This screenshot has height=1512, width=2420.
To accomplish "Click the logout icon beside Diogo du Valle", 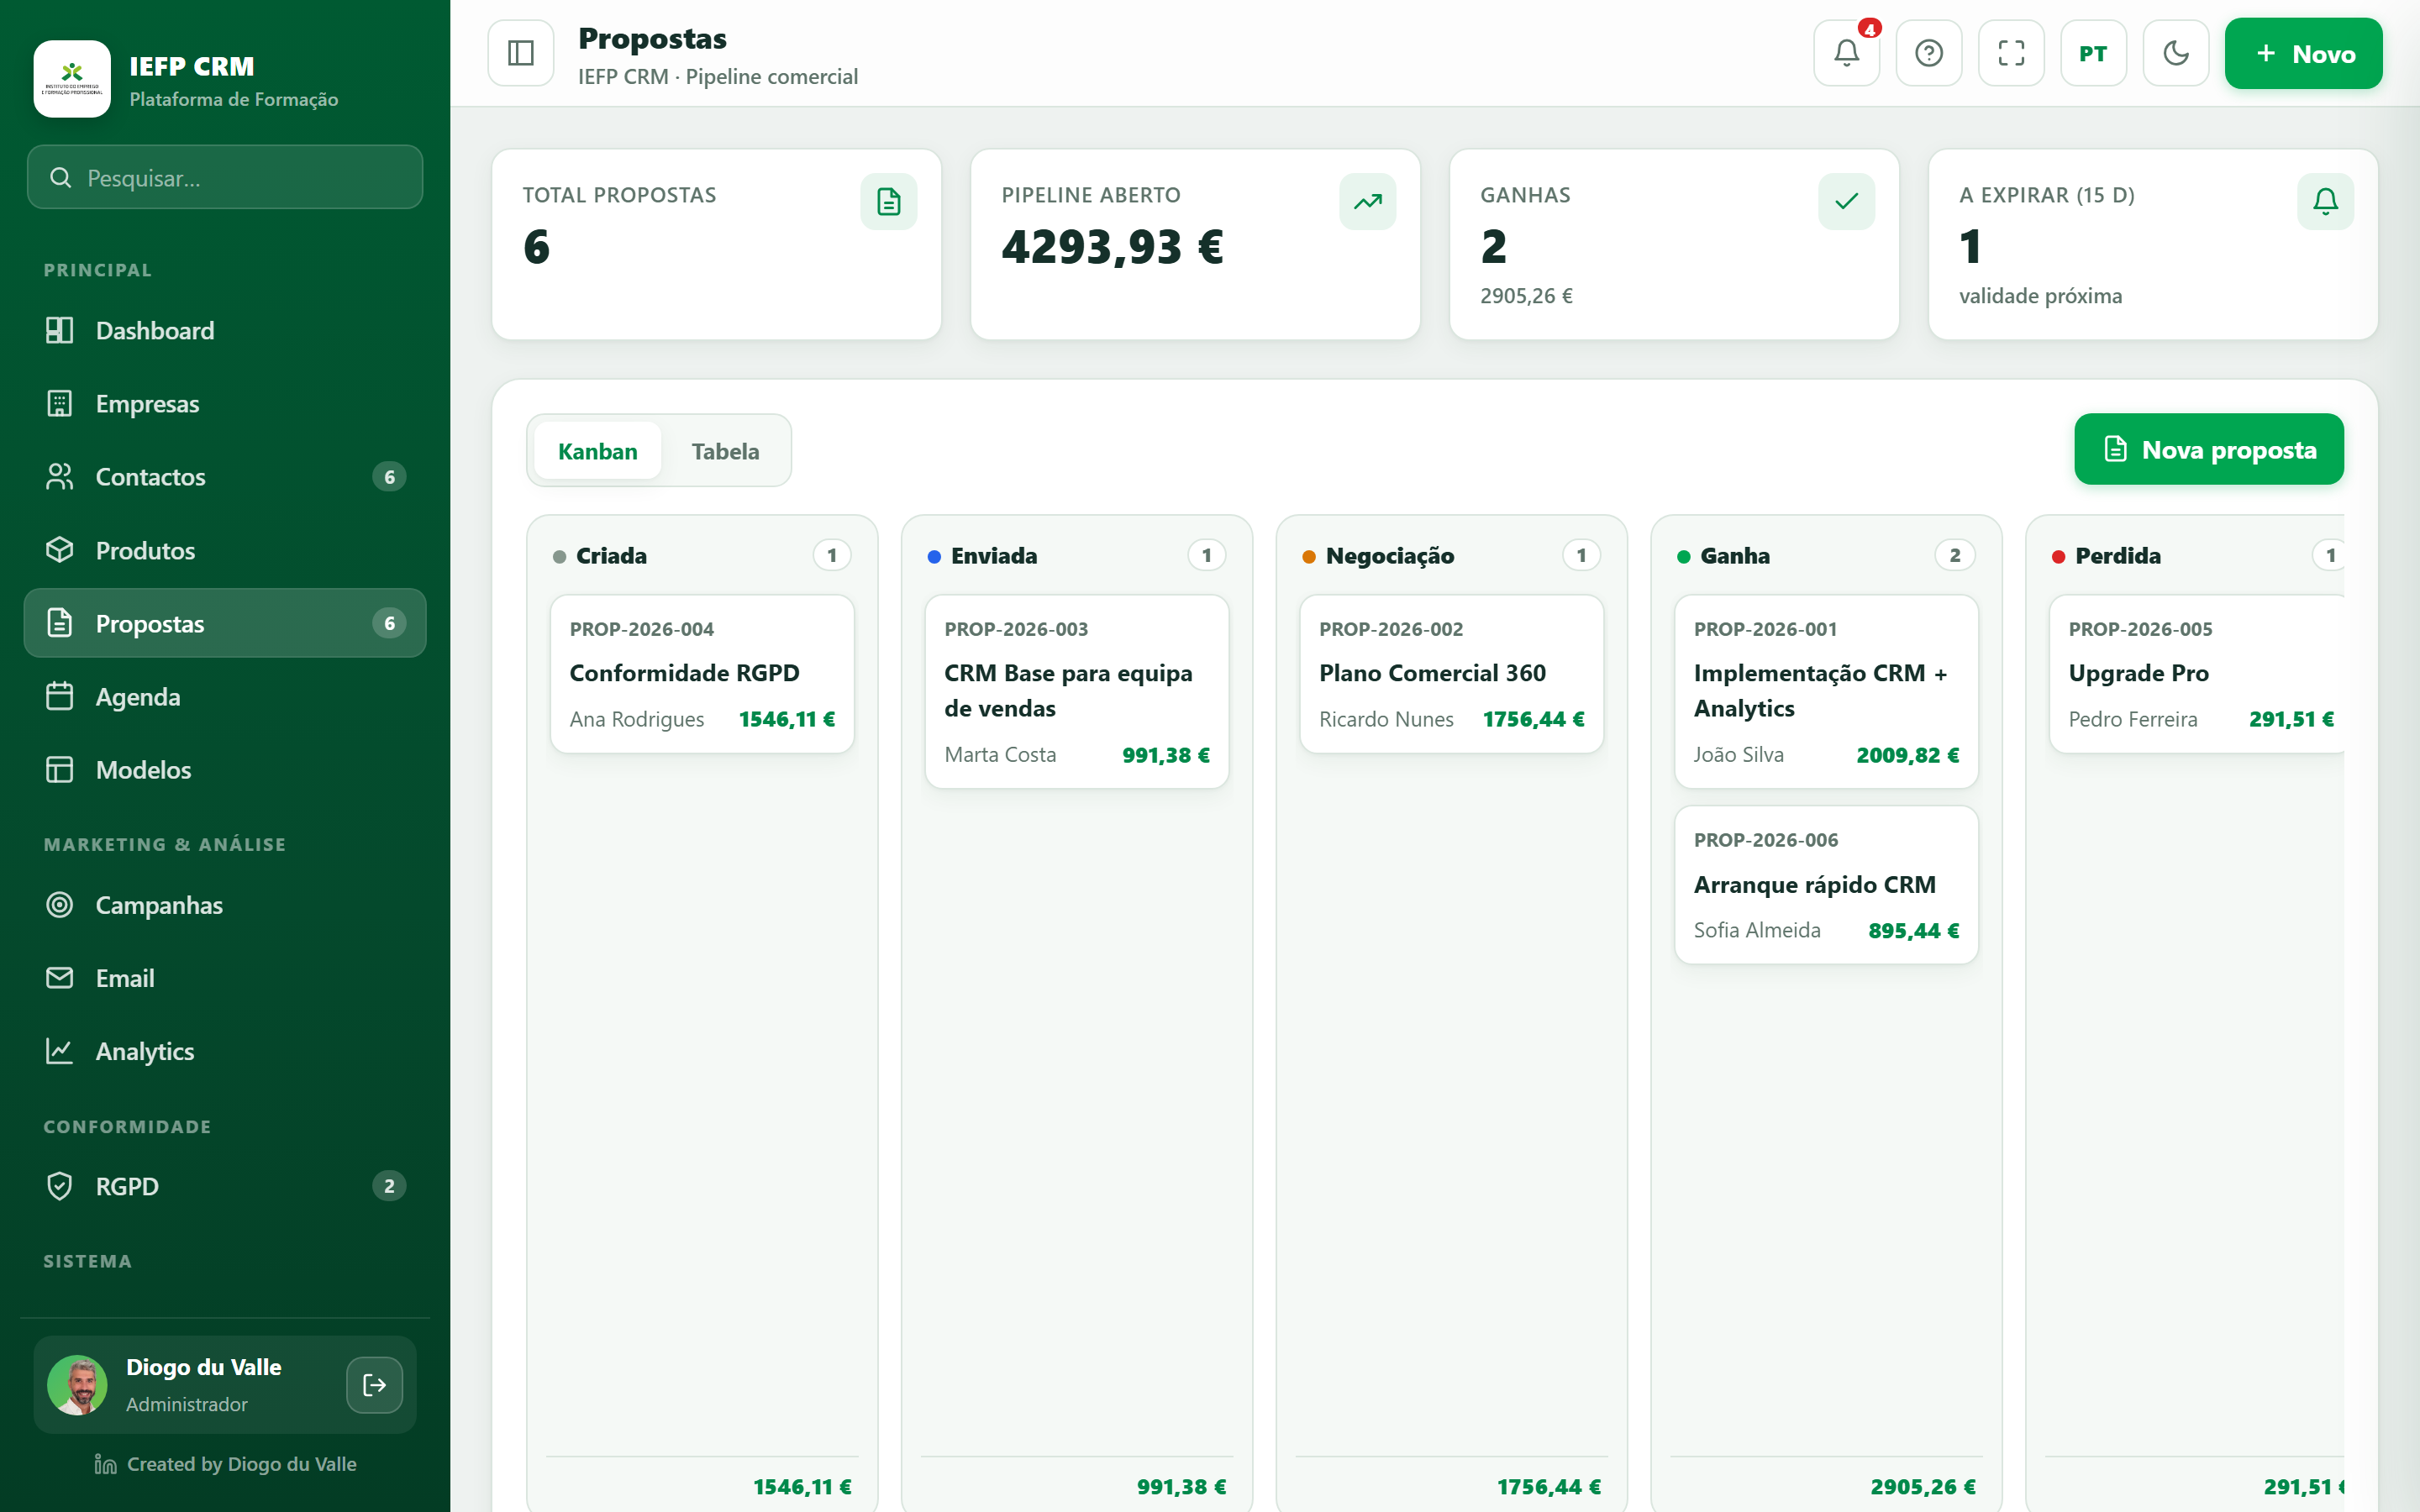I will 375,1385.
